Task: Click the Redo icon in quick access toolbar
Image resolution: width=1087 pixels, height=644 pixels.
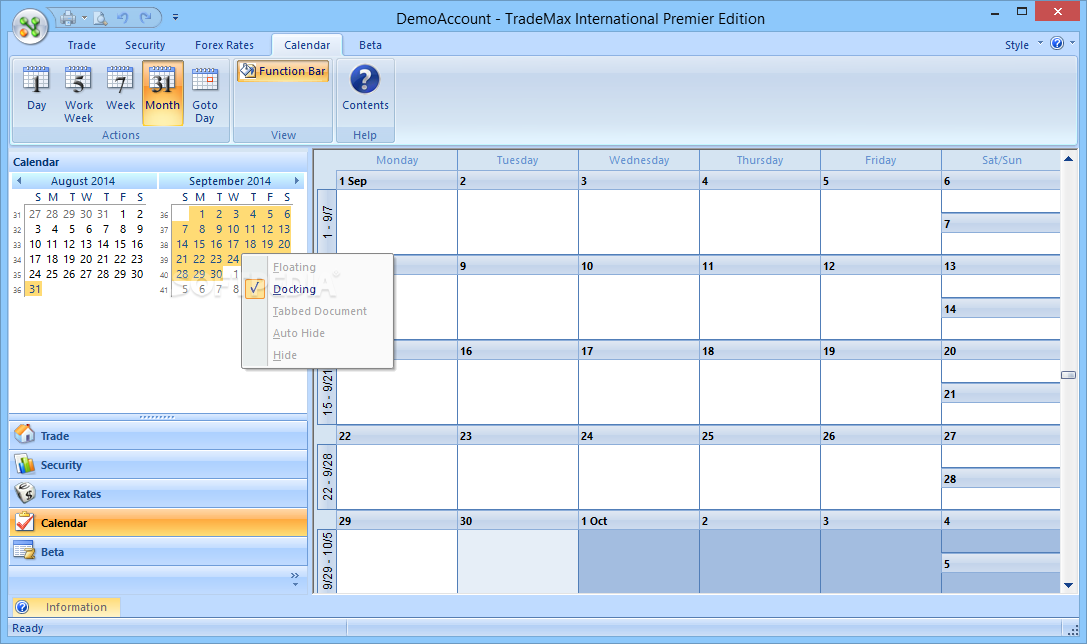Action: 146,18
